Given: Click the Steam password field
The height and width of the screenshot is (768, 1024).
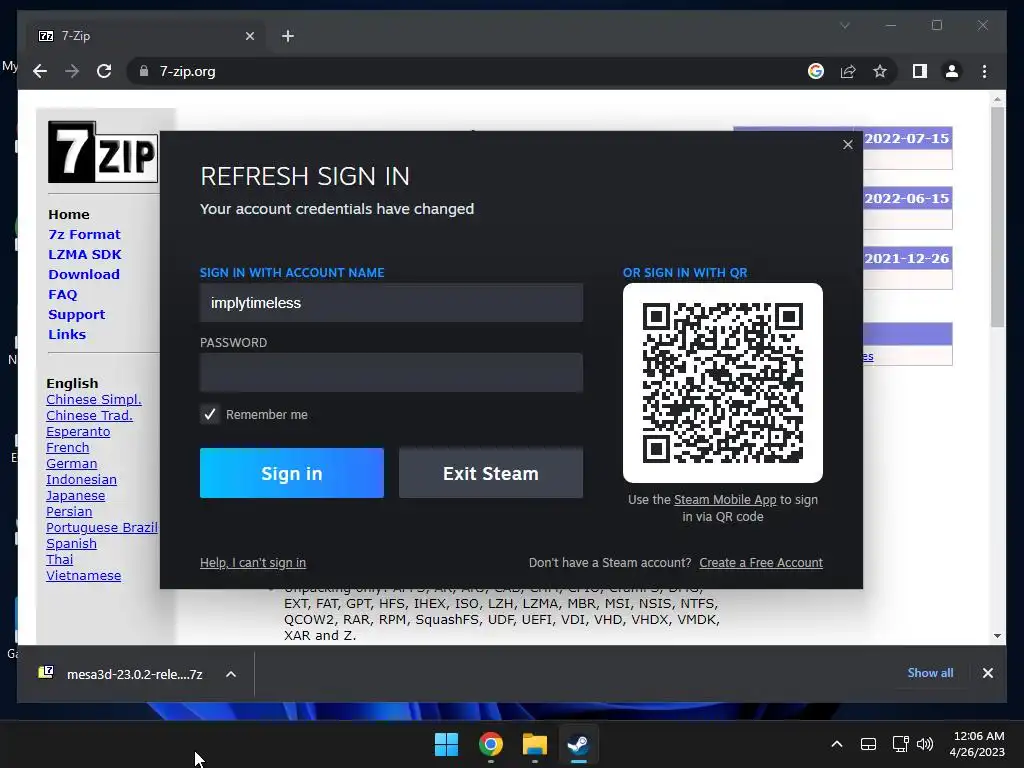Looking at the screenshot, I should 391,372.
